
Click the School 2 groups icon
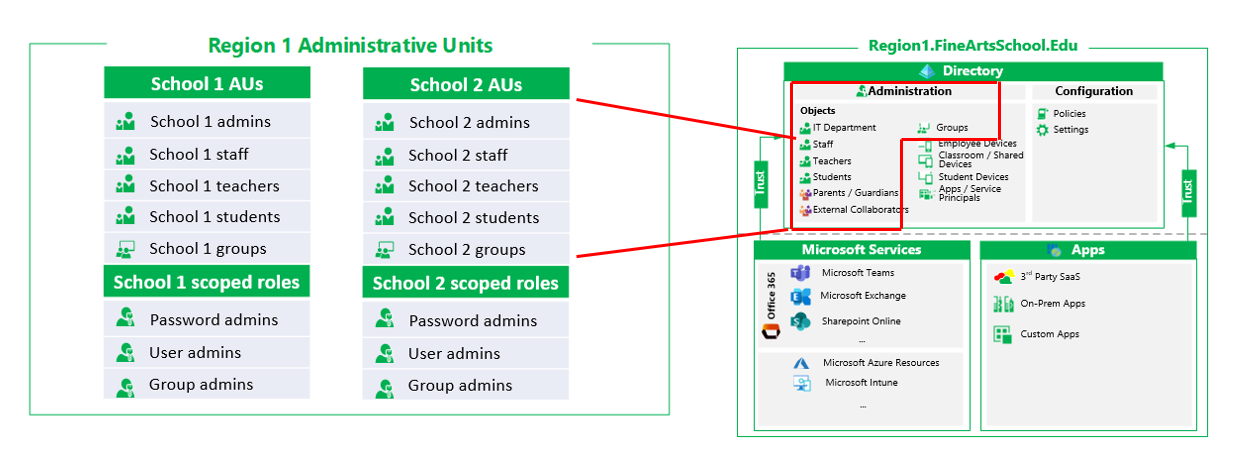pos(384,250)
